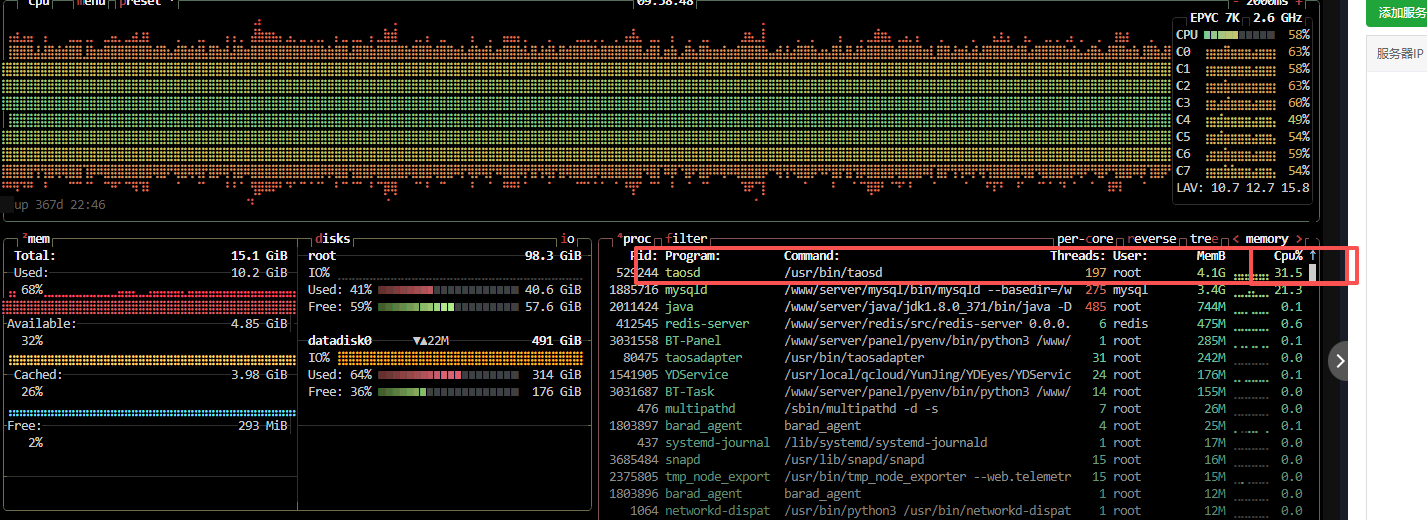Open the btop menu option
The width and height of the screenshot is (1427, 520).
pyautogui.click(x=90, y=3)
